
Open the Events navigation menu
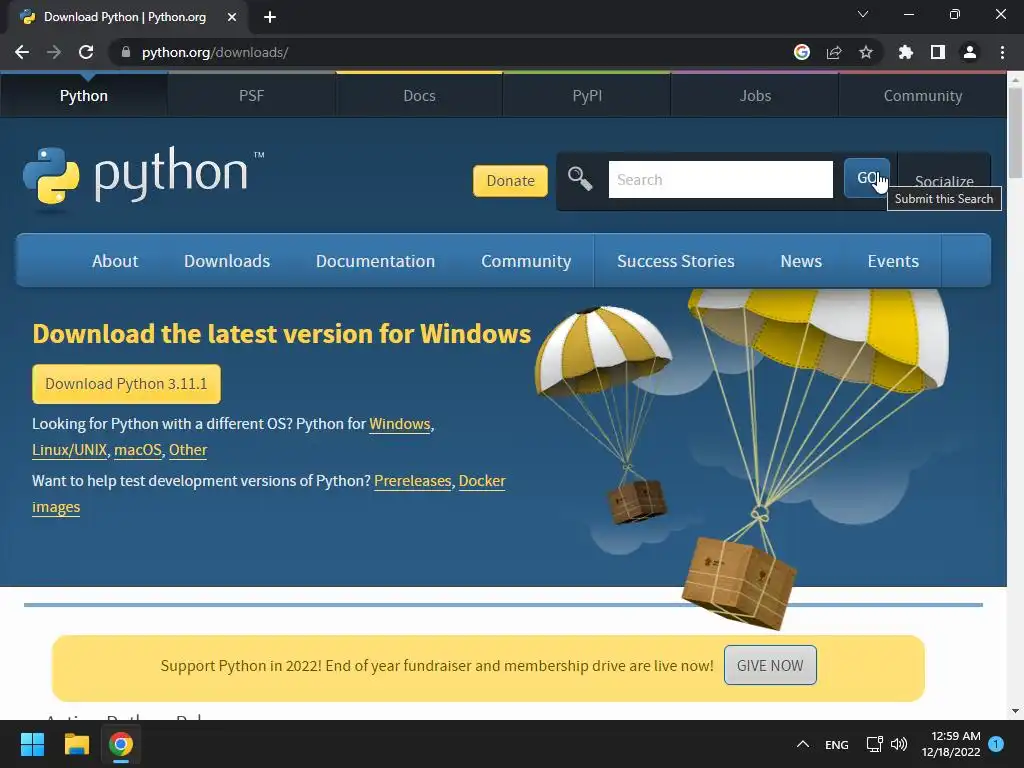tap(893, 261)
